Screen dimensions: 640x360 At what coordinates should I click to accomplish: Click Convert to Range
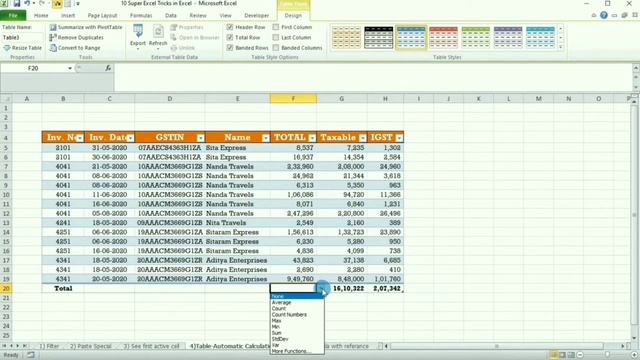coord(75,48)
